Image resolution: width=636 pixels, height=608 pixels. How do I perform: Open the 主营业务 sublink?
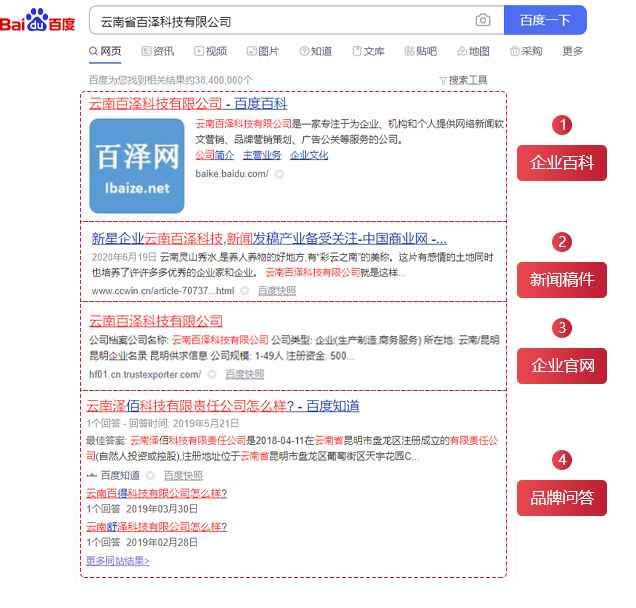tap(262, 155)
